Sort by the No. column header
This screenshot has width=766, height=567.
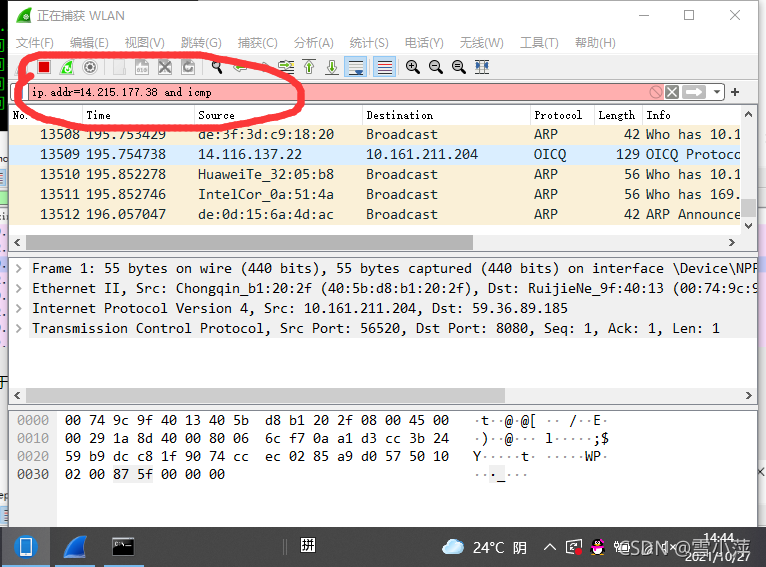tap(46, 115)
